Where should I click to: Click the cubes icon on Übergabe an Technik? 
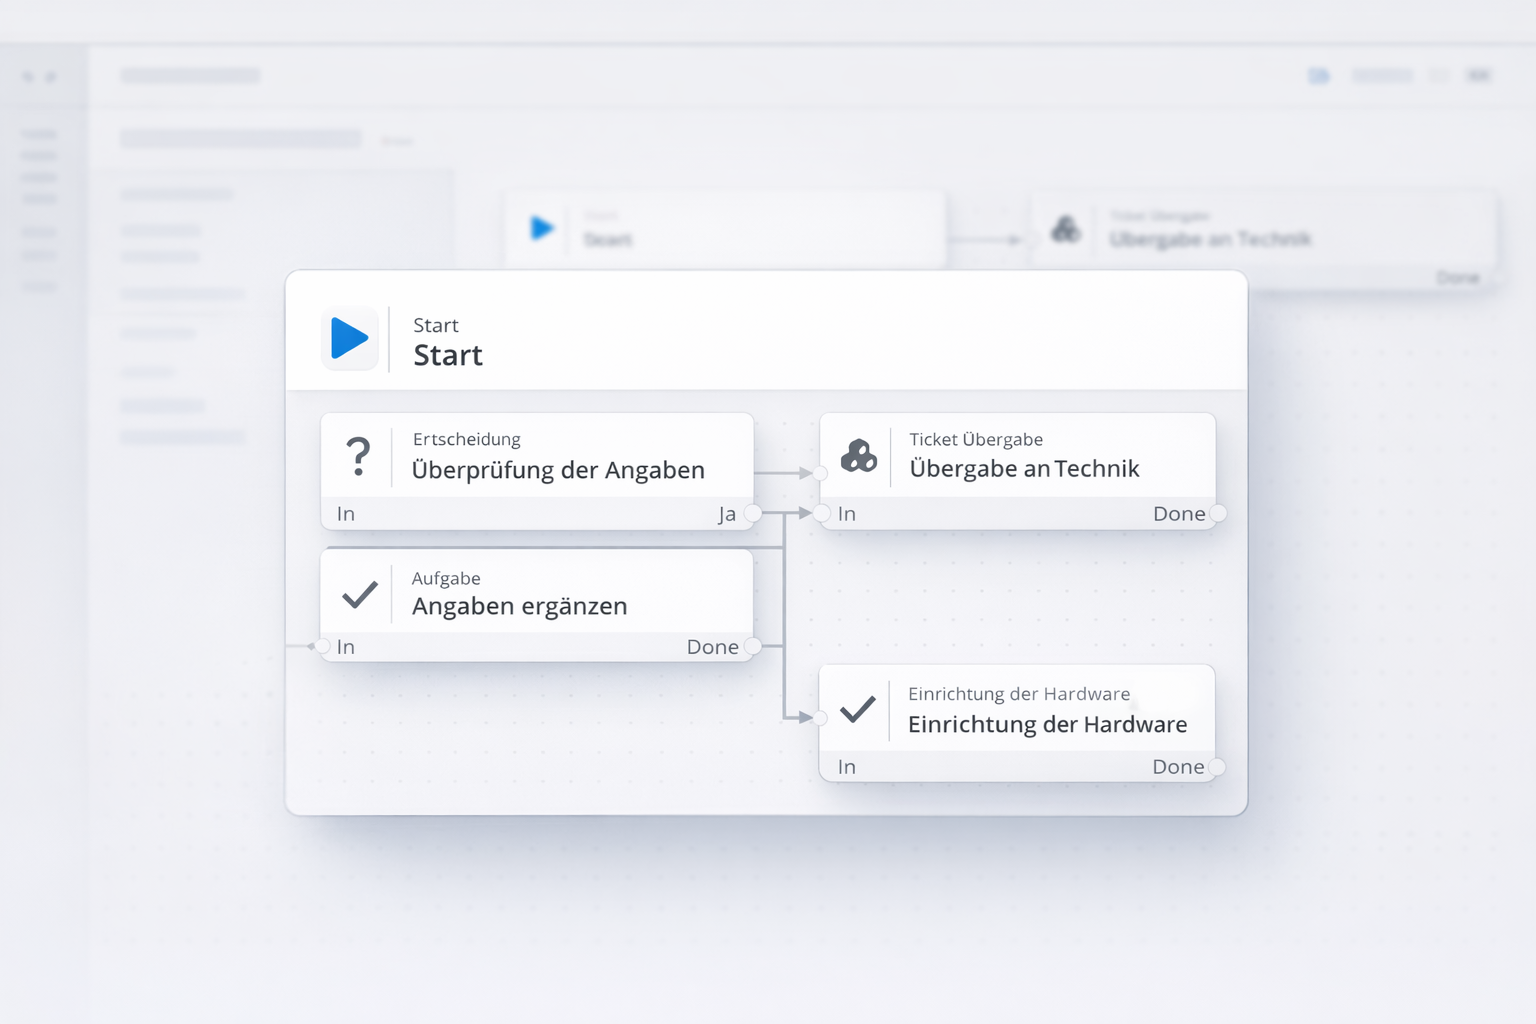click(858, 456)
